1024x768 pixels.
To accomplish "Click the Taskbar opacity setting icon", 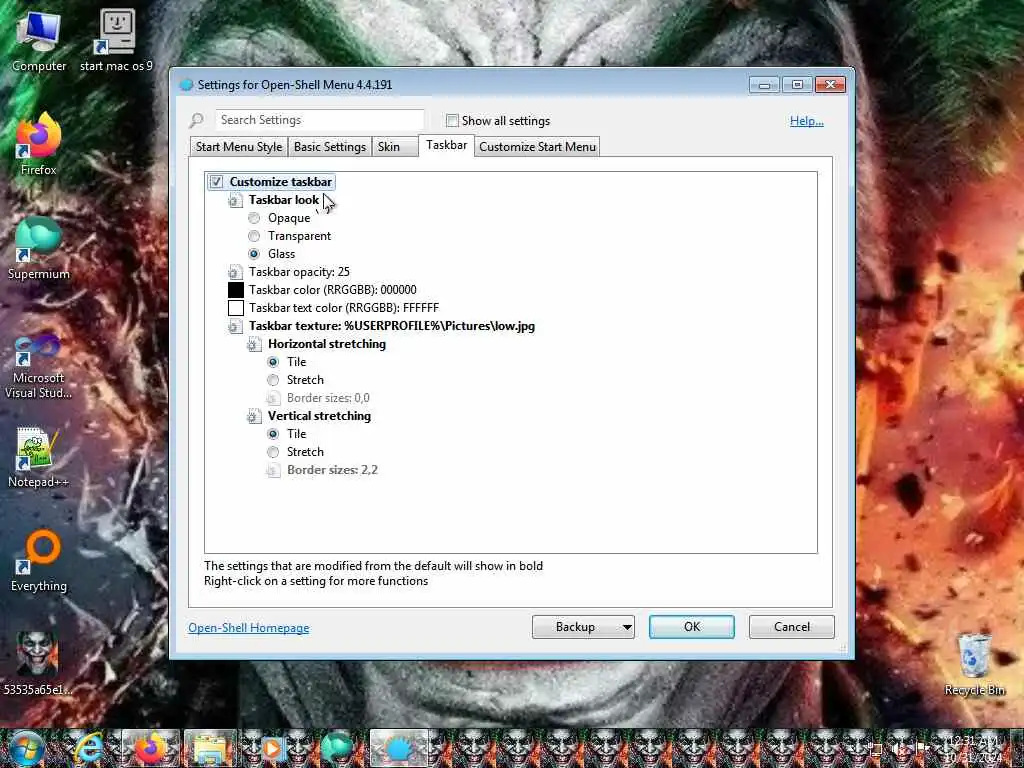I will point(235,272).
